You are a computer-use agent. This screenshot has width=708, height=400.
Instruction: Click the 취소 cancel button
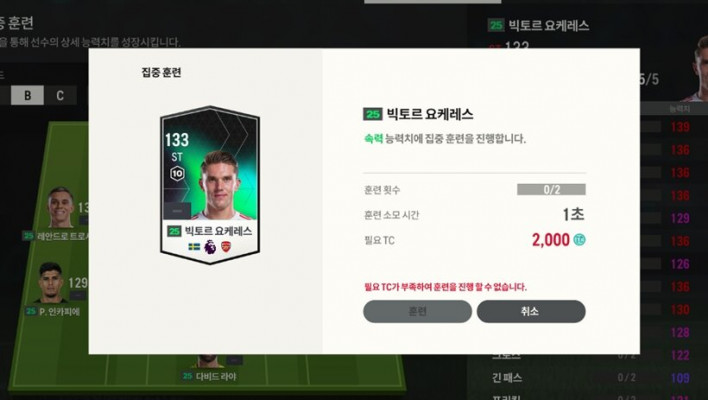(x=531, y=312)
